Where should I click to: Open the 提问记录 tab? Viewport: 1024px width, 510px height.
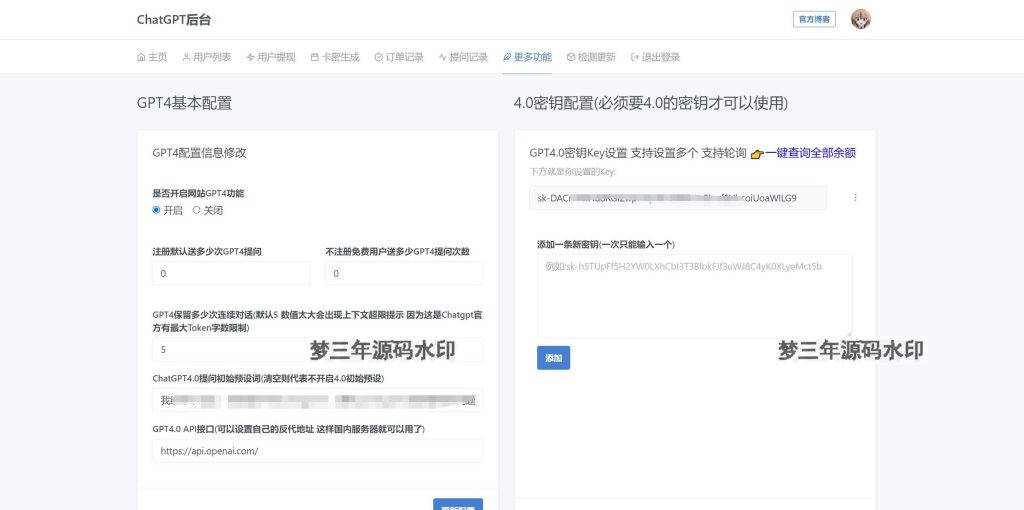(x=462, y=57)
